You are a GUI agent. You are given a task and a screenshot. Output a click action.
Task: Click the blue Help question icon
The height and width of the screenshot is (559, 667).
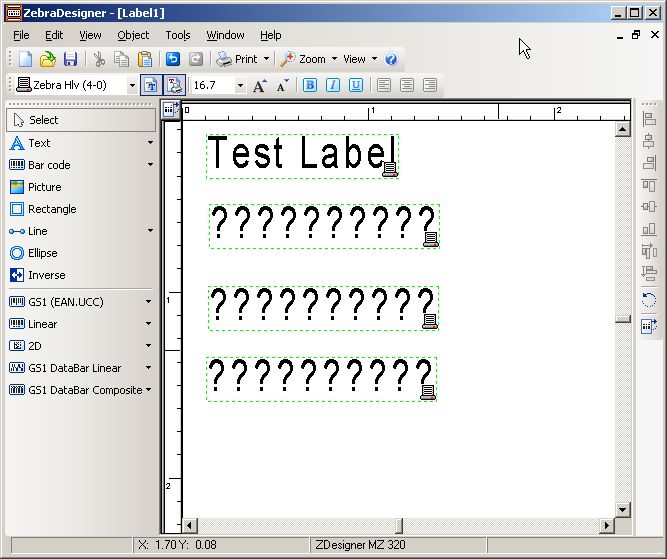click(391, 59)
